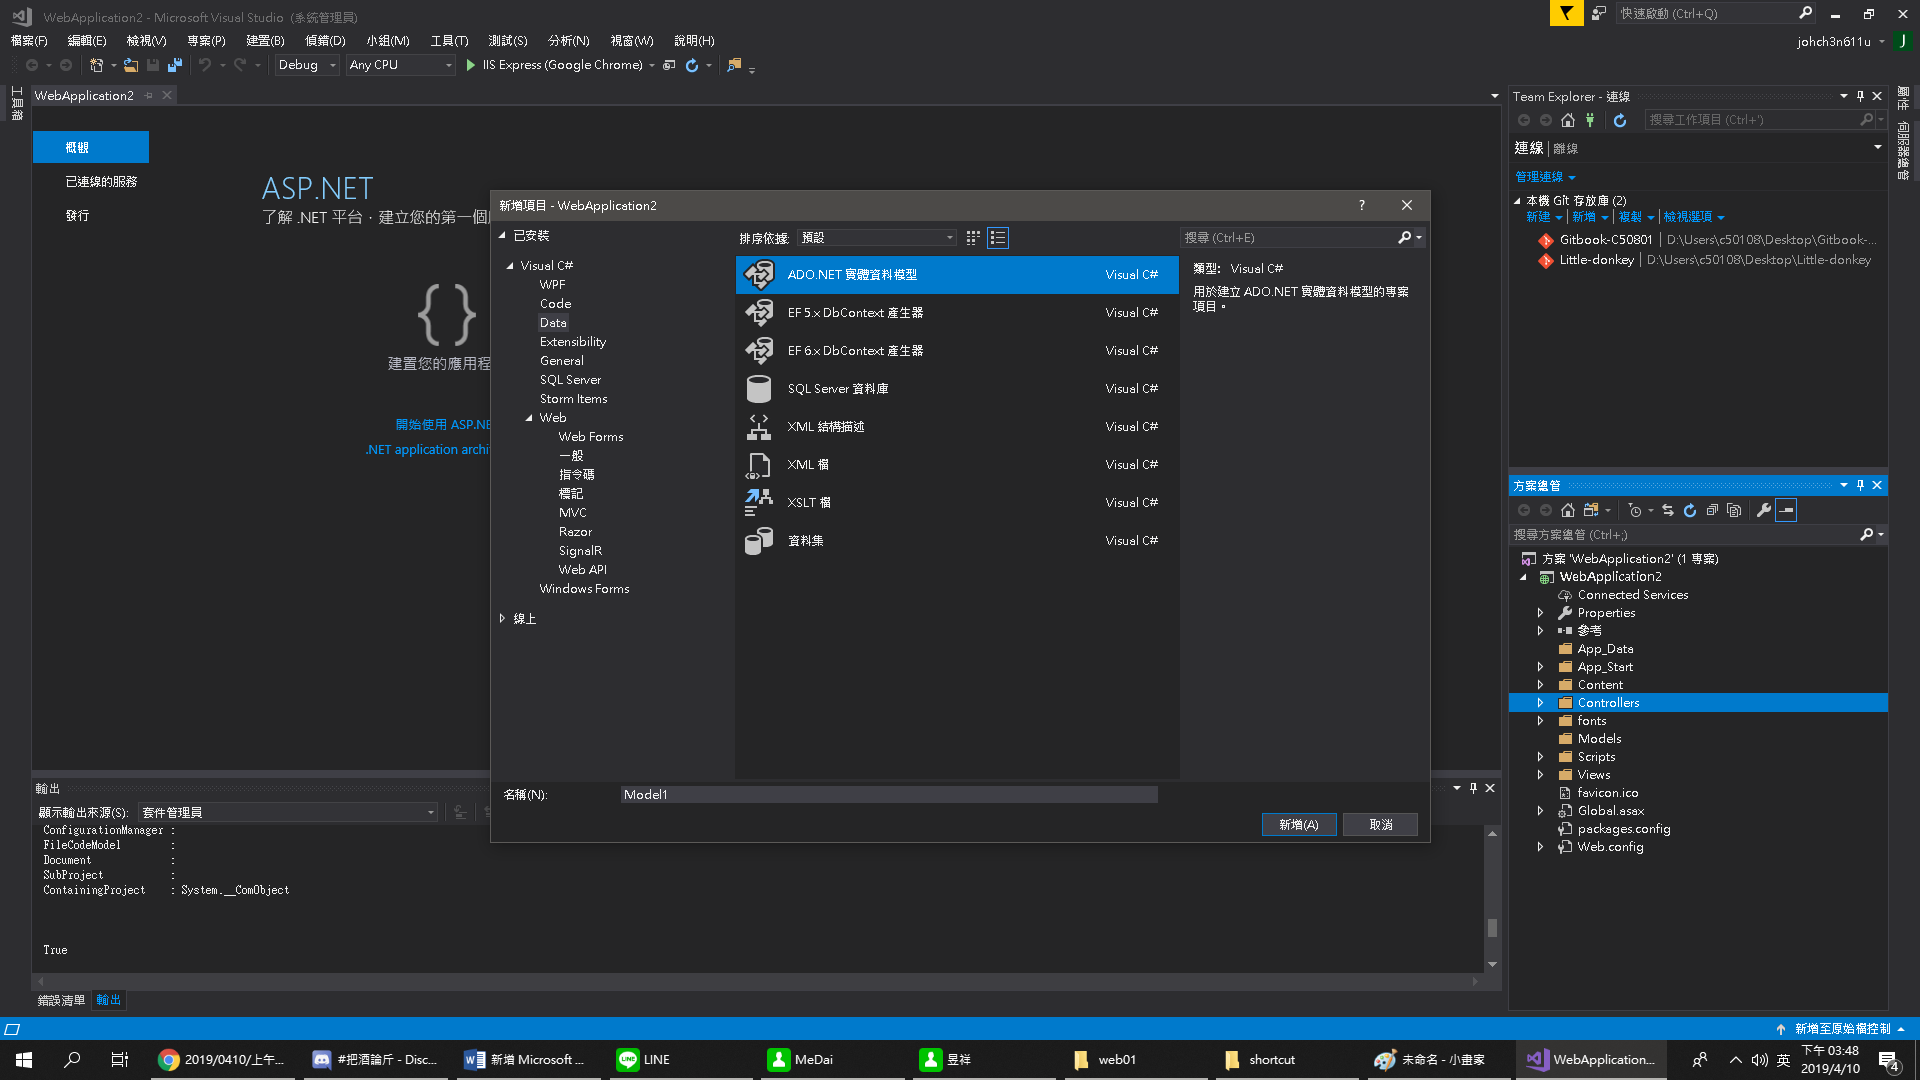This screenshot has width=1920, height=1080.
Task: Click the notification flag icon in title bar
Action: [x=1567, y=13]
